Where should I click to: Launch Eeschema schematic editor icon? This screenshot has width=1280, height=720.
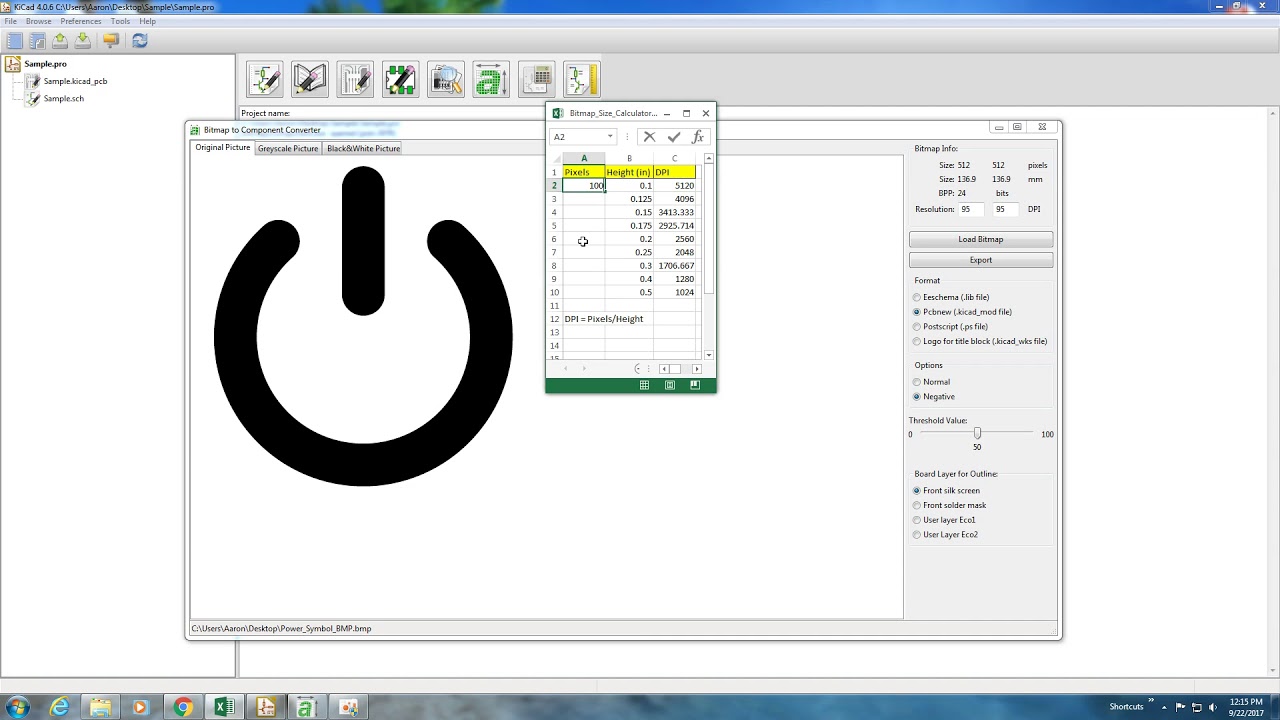tap(265, 79)
